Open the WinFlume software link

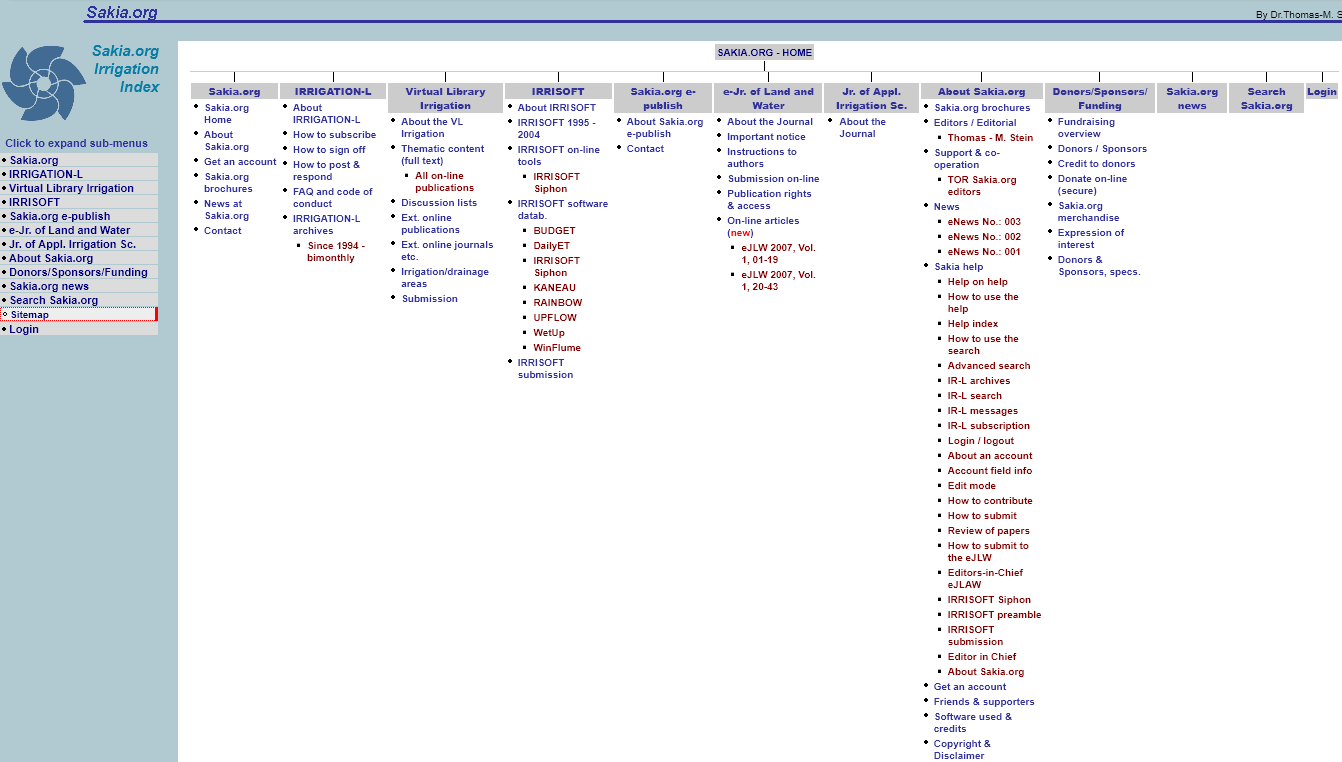[556, 348]
